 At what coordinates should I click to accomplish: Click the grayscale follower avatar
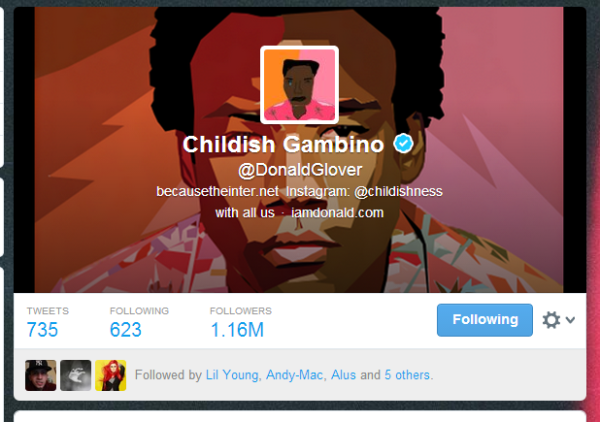pos(76,375)
